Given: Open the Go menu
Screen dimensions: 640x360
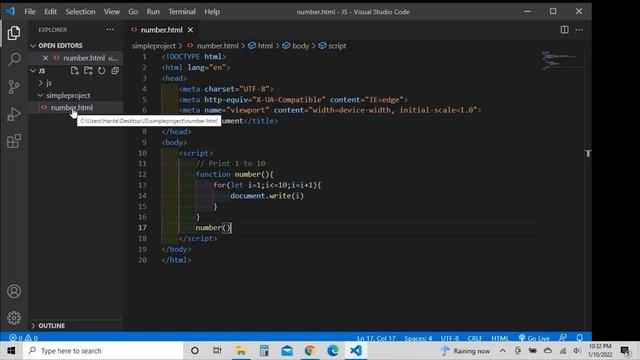Looking at the screenshot, I should point(133,12).
